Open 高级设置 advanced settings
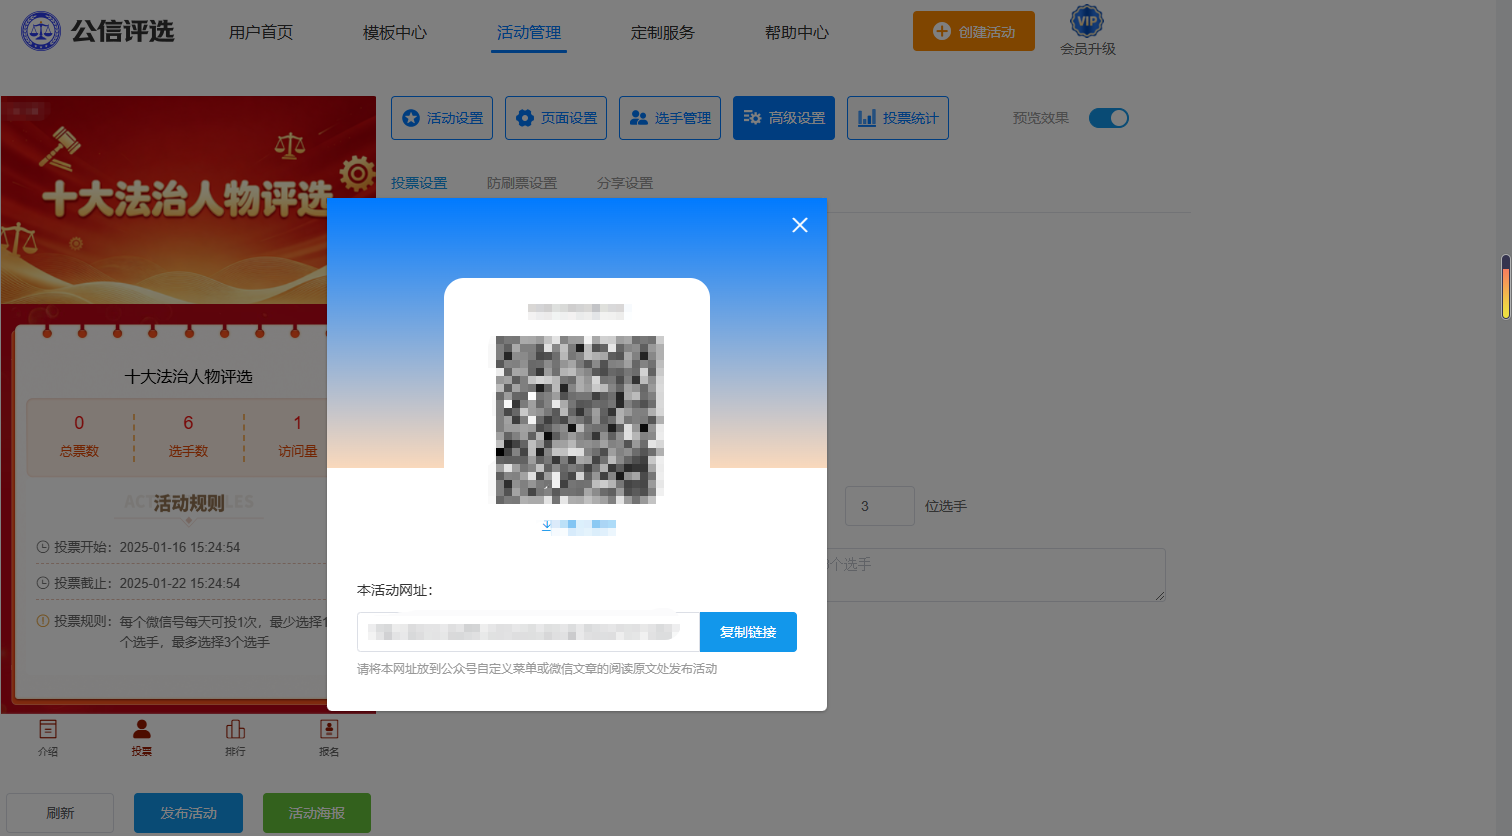This screenshot has height=836, width=1512. point(784,118)
